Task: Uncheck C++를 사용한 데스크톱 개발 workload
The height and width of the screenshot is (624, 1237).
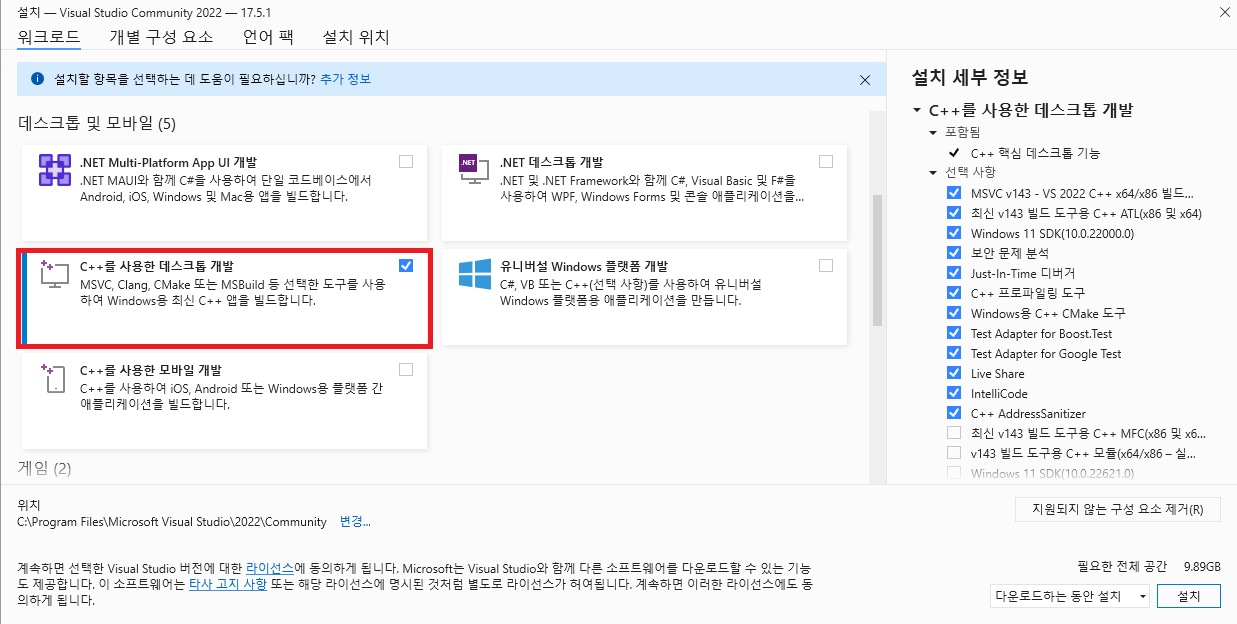Action: (406, 265)
